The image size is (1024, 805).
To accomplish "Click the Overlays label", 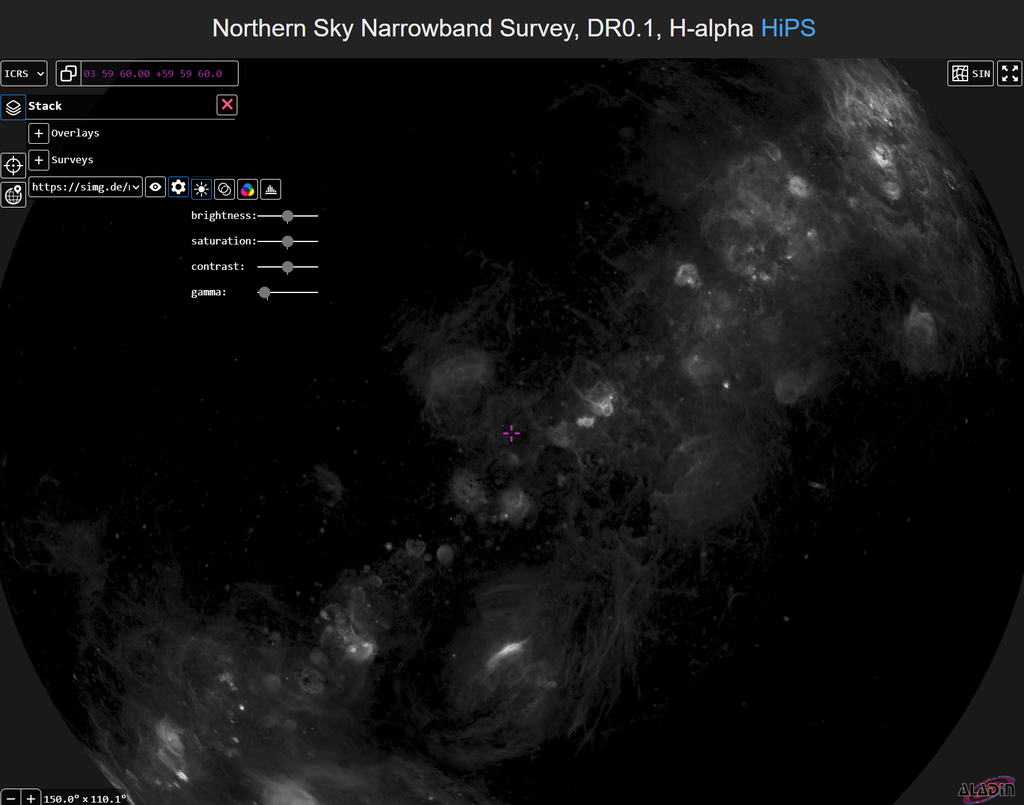I will pos(75,133).
